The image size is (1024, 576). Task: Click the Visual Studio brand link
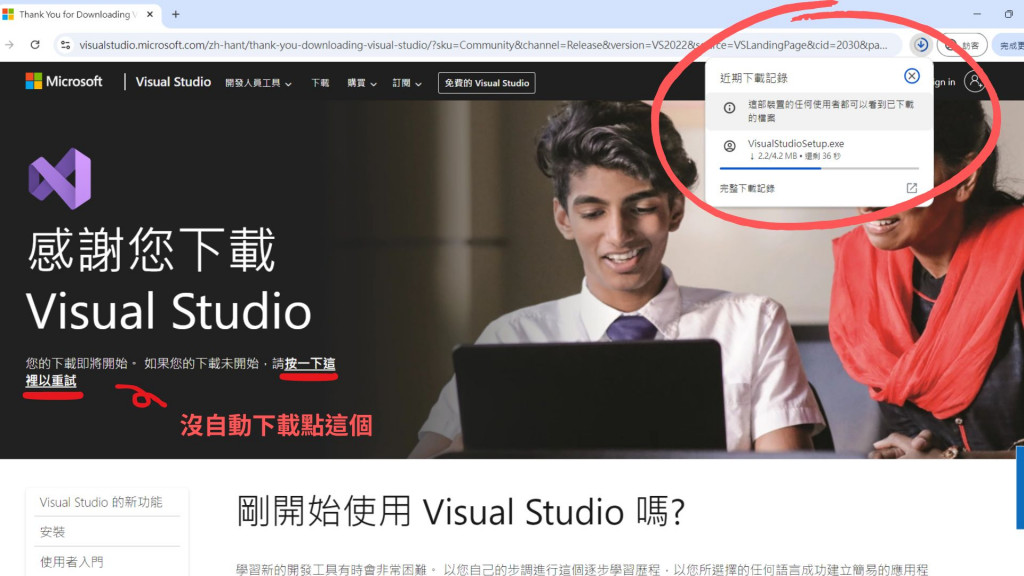click(173, 82)
